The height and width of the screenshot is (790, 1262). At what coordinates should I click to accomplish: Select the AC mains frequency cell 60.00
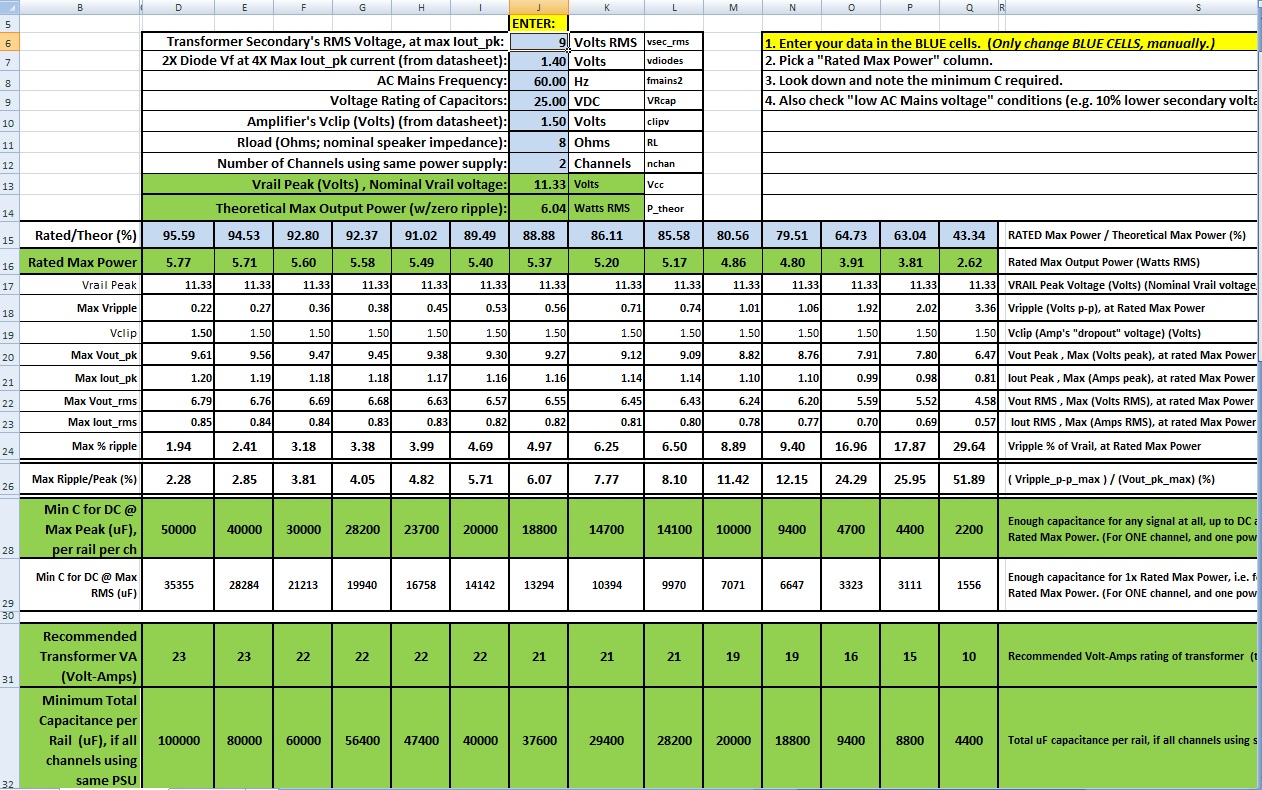coord(539,81)
